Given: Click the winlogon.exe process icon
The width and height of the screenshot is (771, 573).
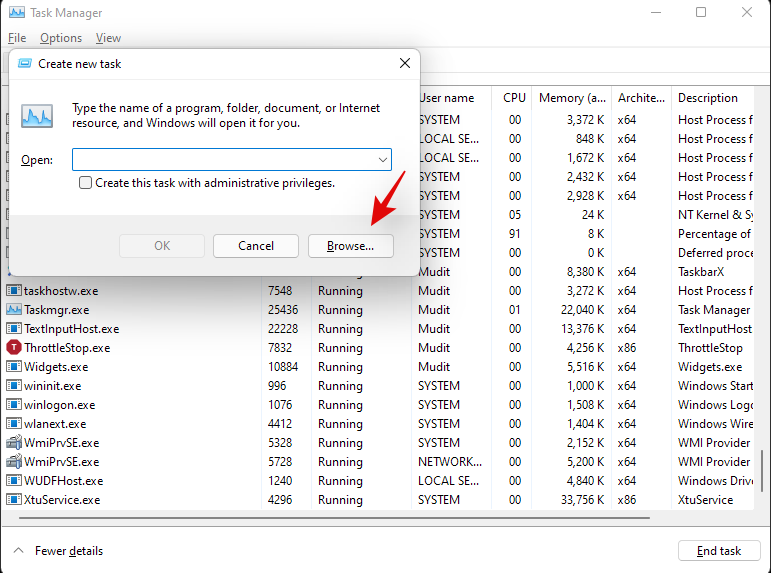Looking at the screenshot, I should (14, 405).
